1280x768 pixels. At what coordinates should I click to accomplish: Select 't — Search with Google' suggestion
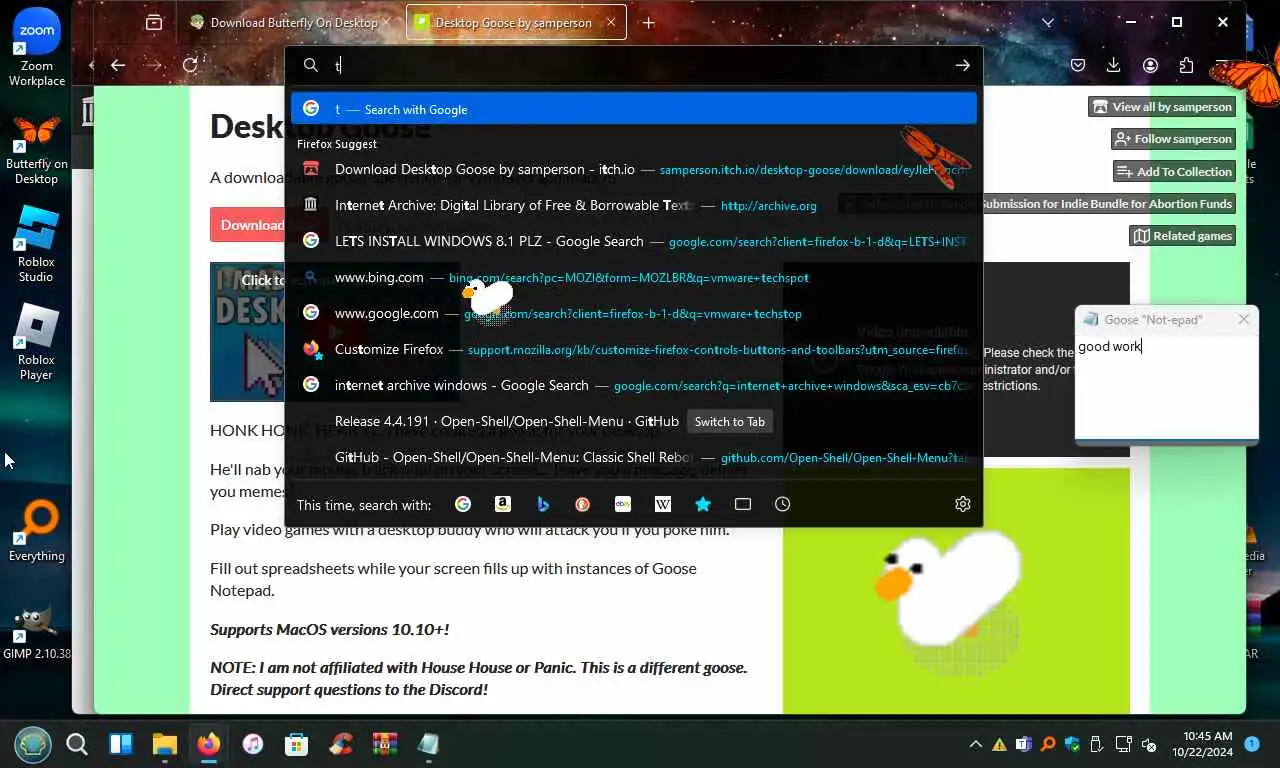coord(634,109)
